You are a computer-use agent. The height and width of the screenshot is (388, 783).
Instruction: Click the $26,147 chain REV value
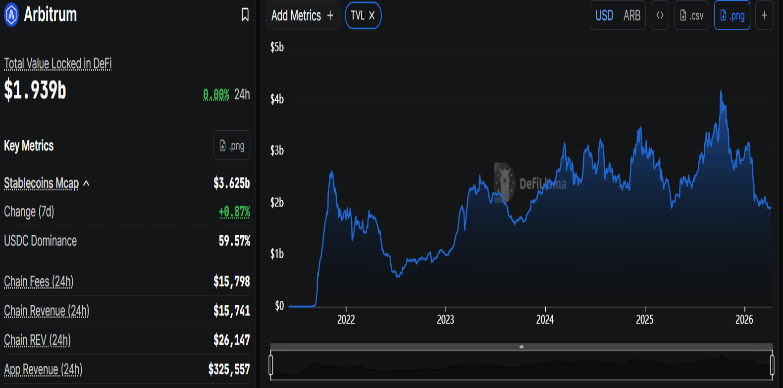coord(232,340)
